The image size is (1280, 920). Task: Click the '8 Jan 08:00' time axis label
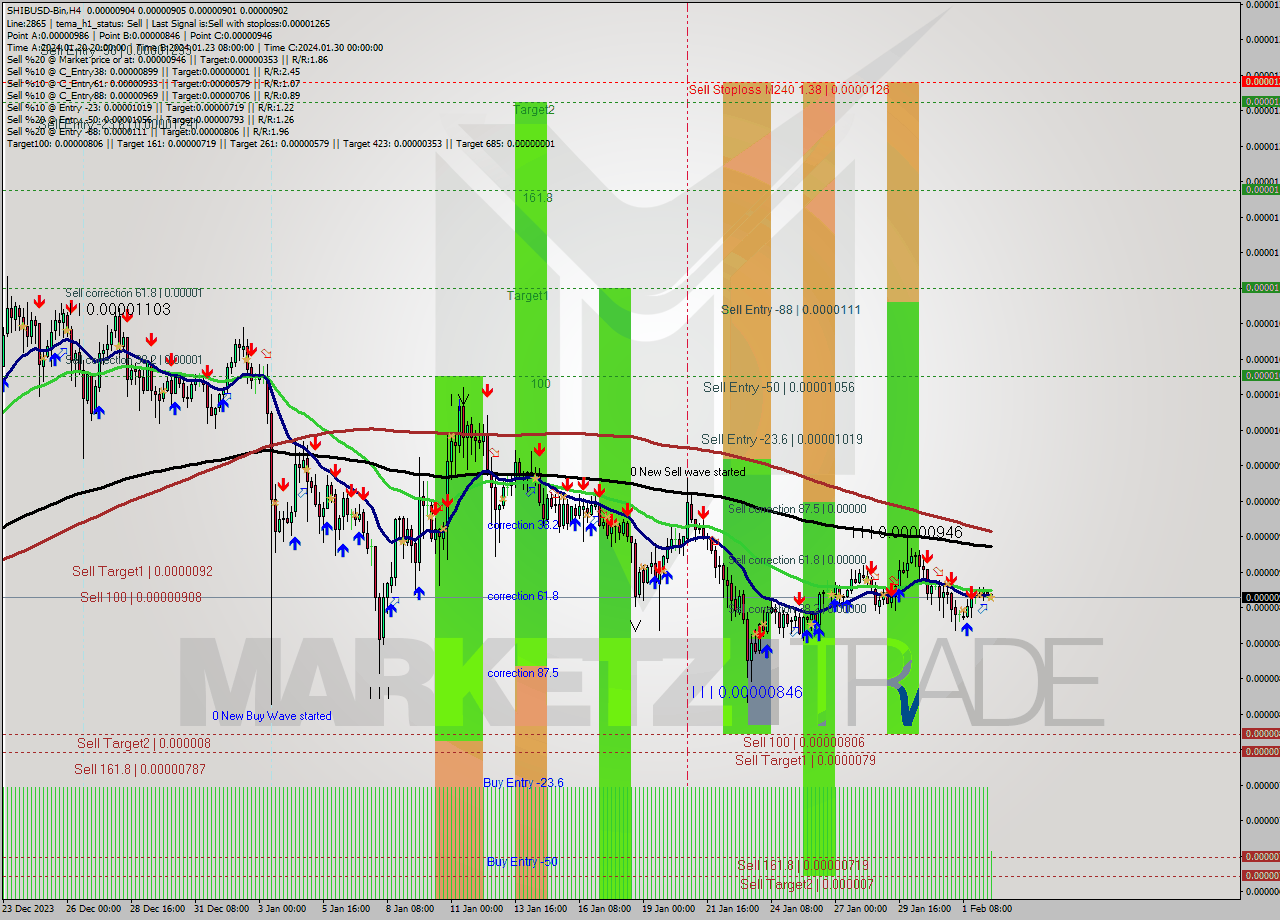[x=410, y=909]
